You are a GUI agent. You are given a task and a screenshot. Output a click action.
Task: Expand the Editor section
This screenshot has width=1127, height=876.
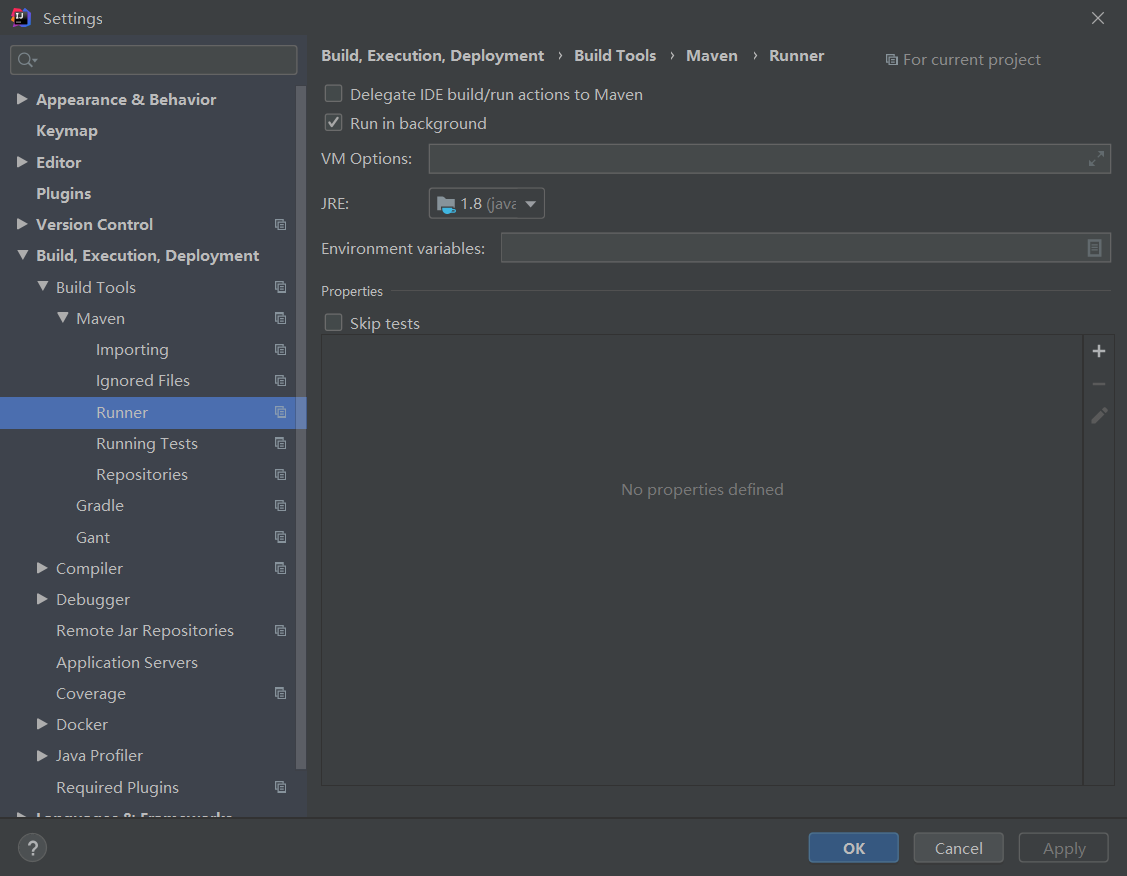coord(22,162)
